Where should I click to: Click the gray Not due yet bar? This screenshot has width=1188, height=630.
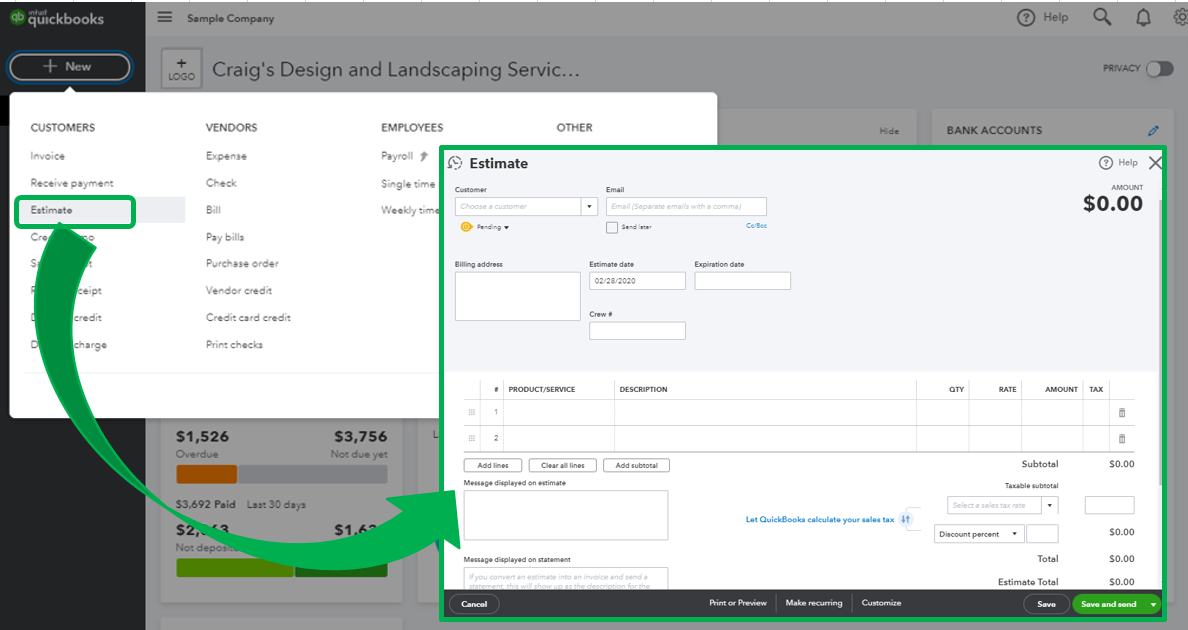(313, 474)
